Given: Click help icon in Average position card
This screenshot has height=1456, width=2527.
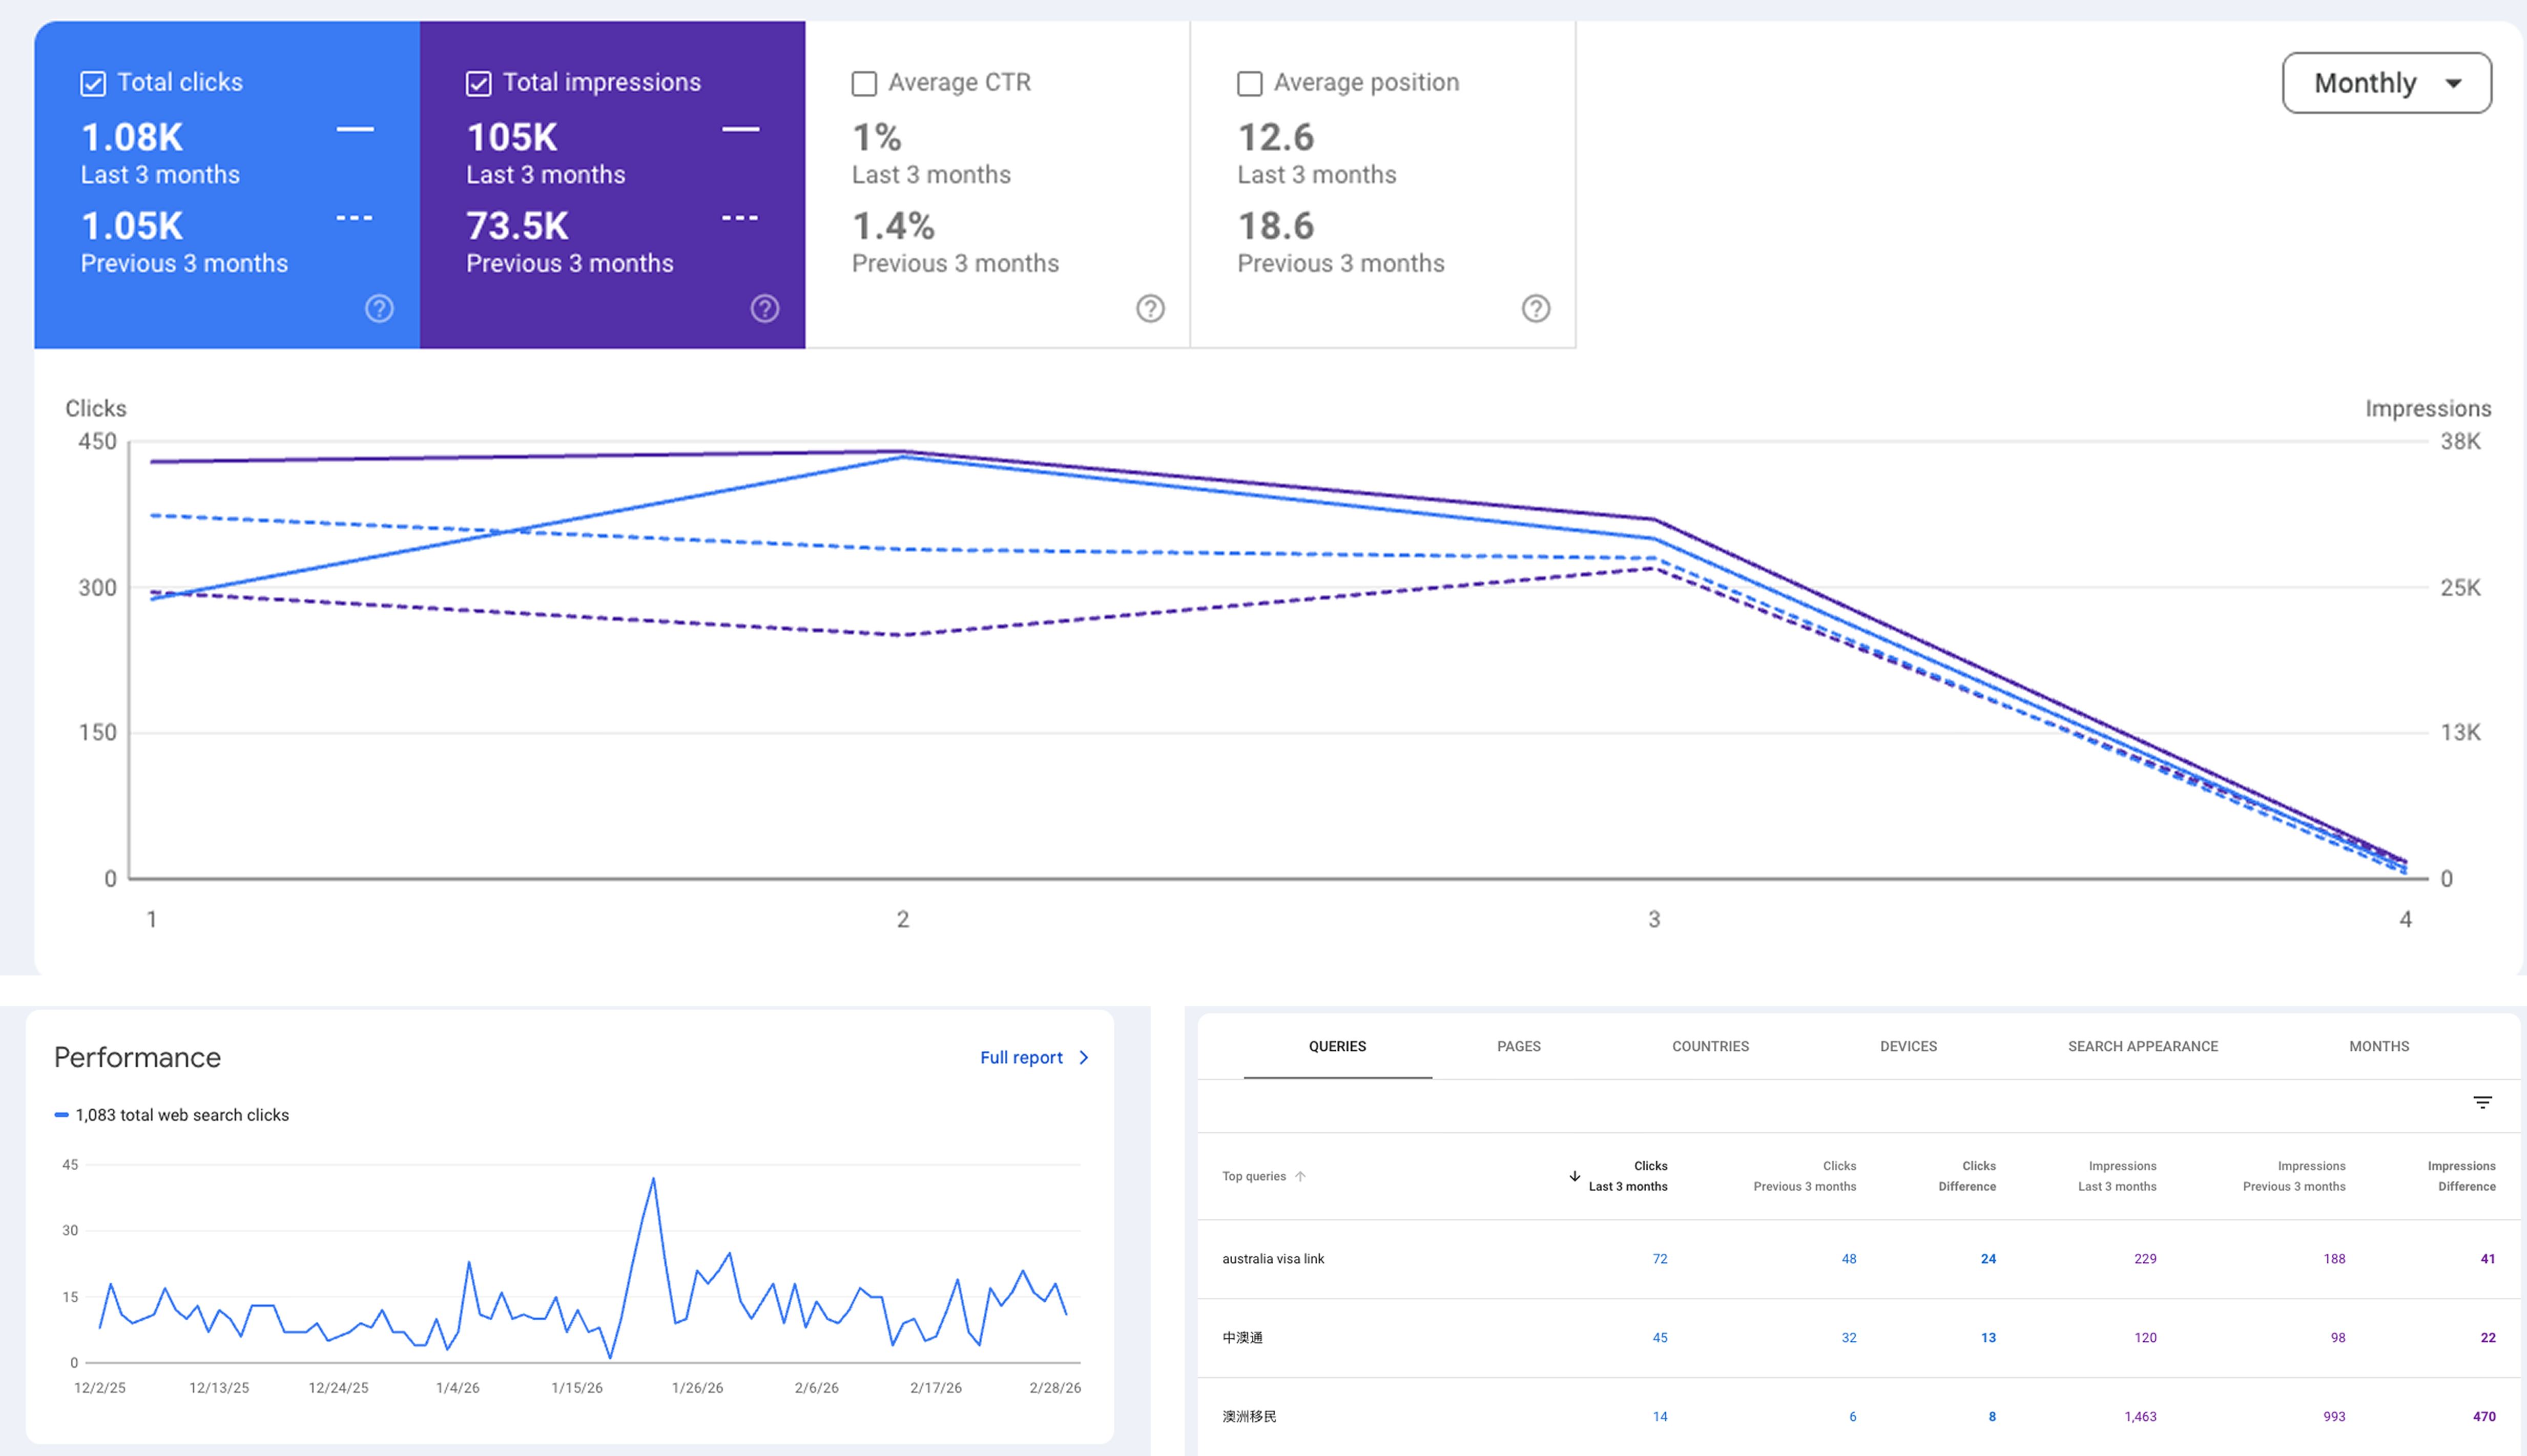Looking at the screenshot, I should pyautogui.click(x=1536, y=308).
